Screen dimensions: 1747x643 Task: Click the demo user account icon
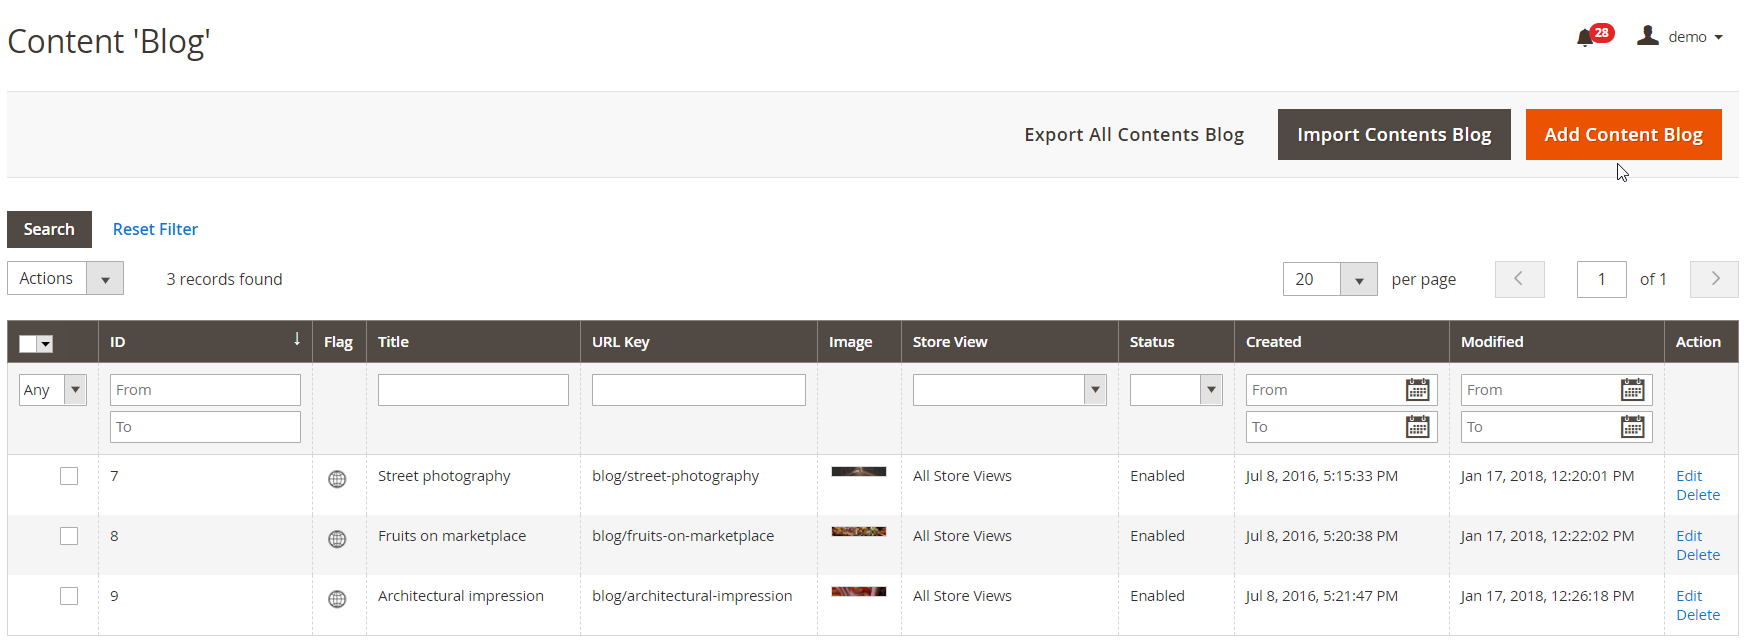(x=1647, y=36)
